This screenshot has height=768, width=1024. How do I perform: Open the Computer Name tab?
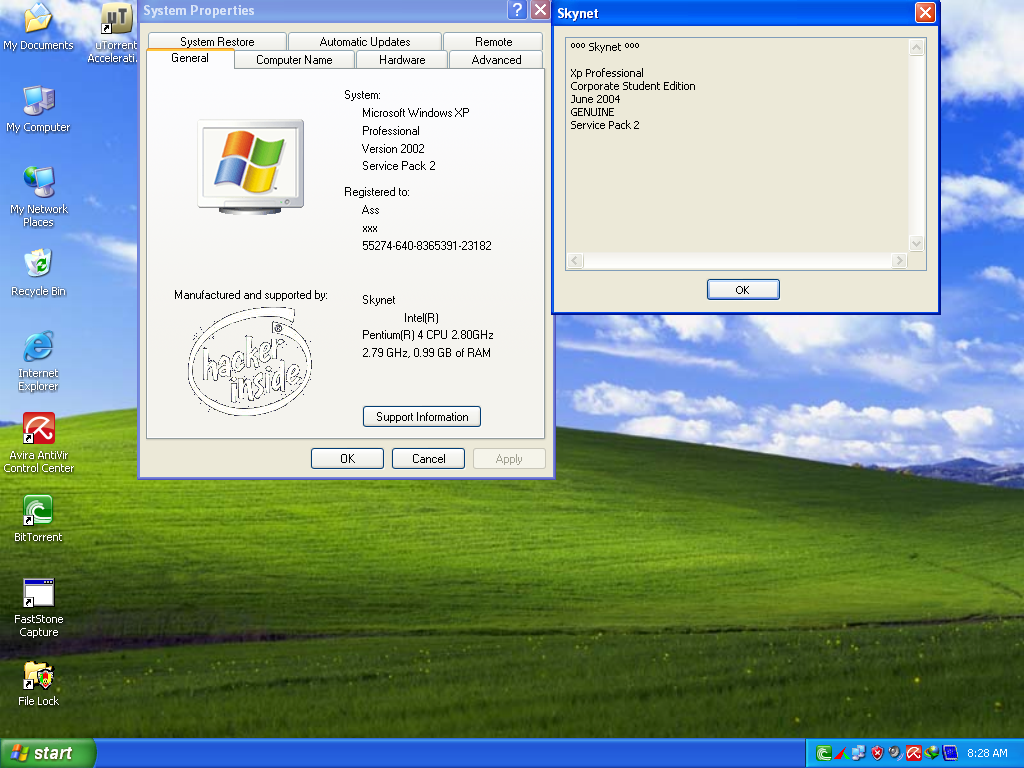tap(294, 59)
